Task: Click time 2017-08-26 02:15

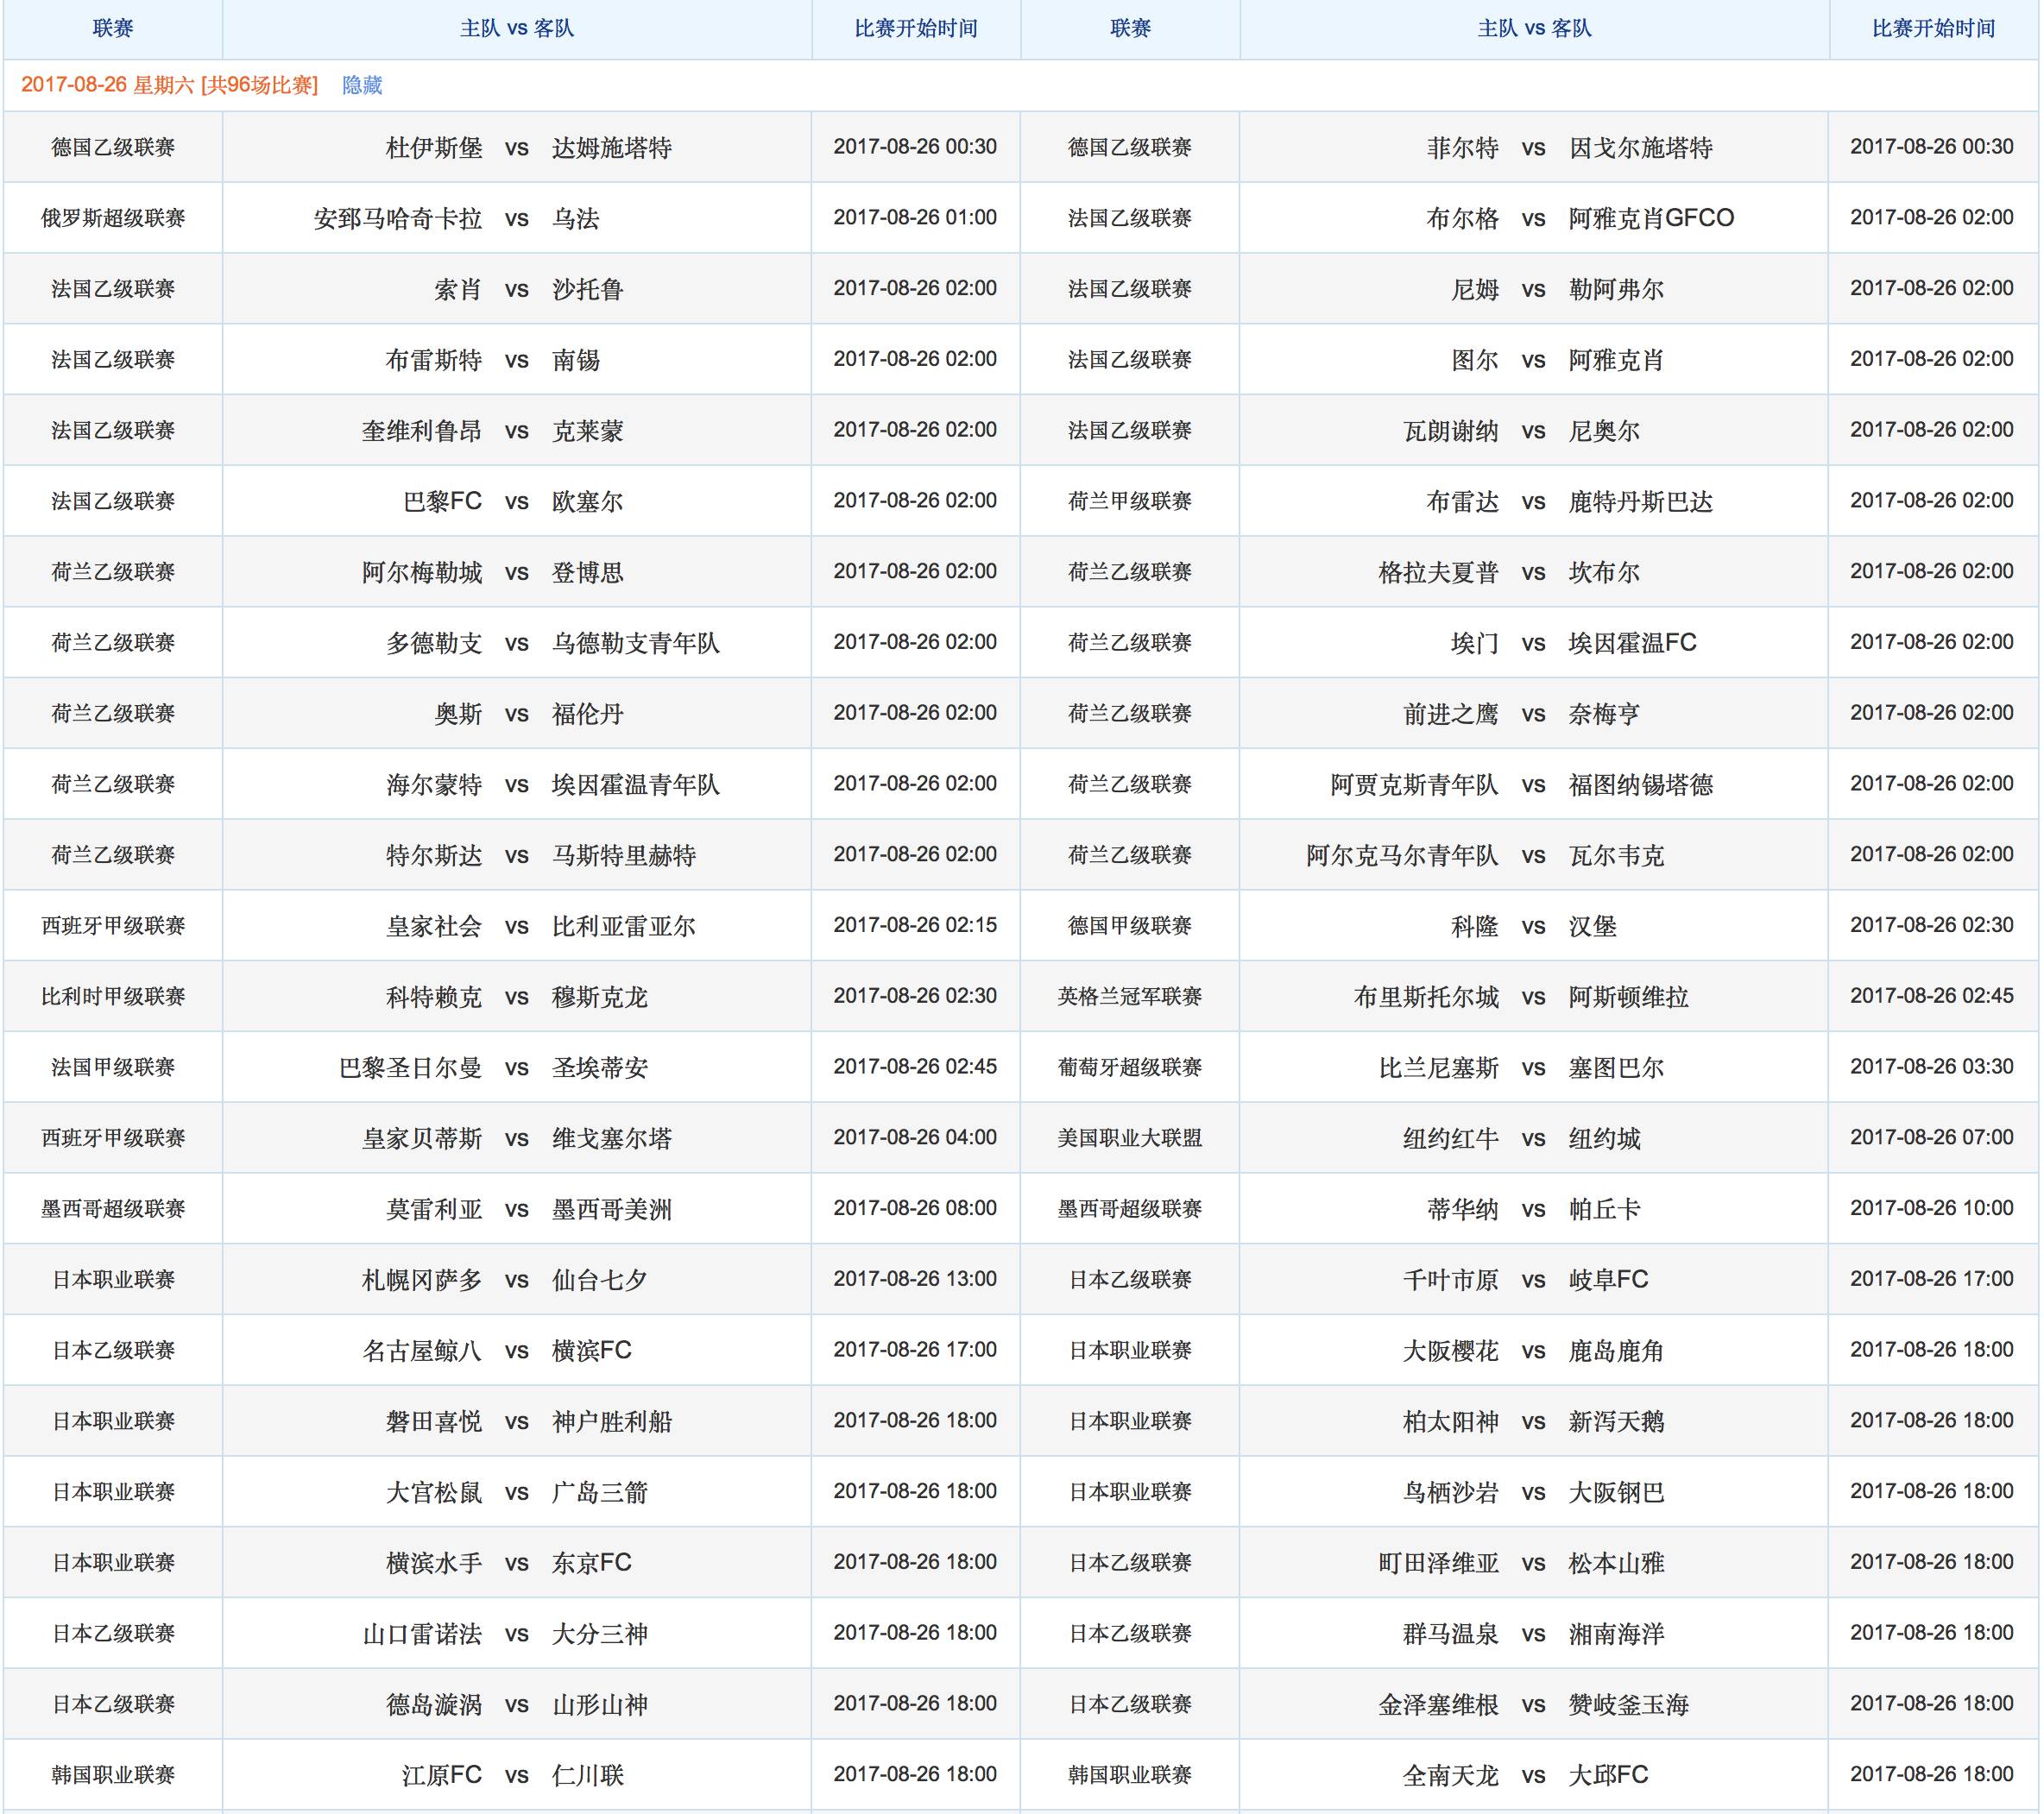Action: (915, 925)
